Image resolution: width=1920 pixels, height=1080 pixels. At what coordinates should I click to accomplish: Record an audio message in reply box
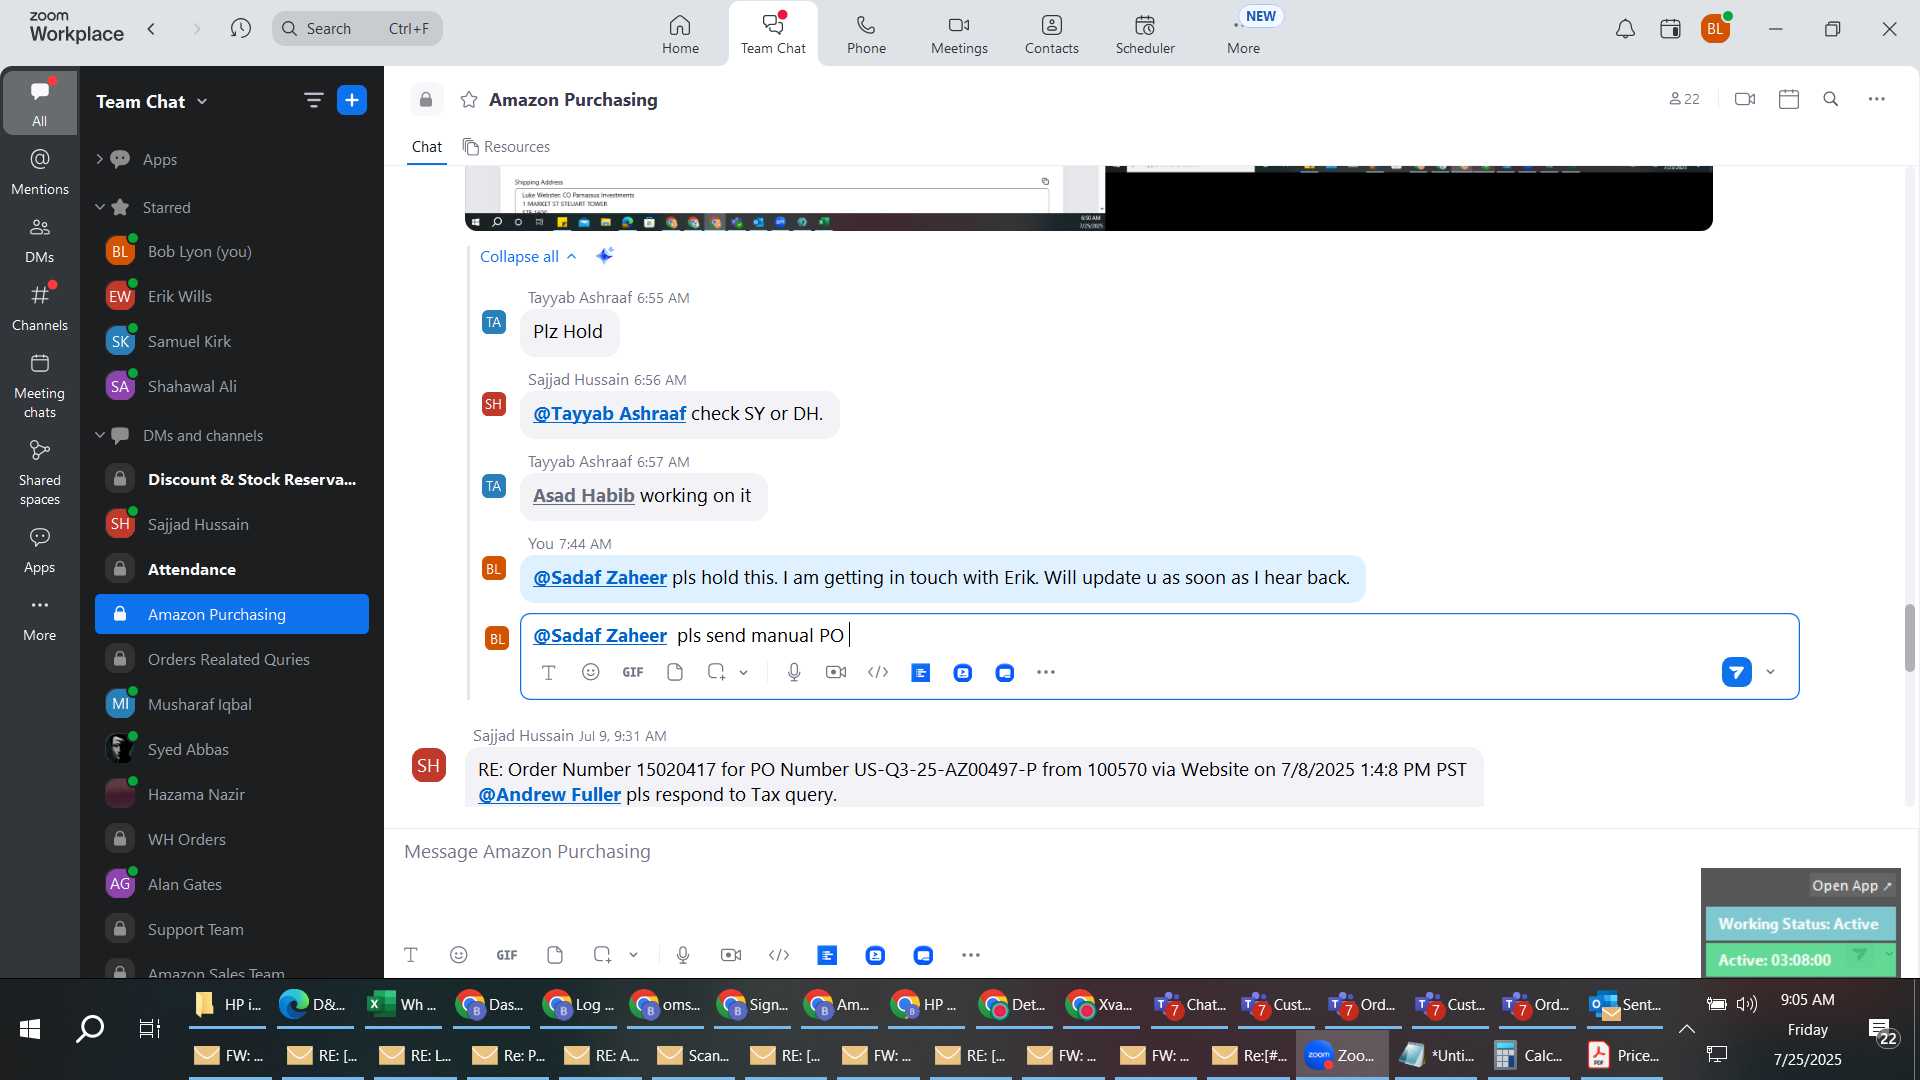click(x=794, y=672)
